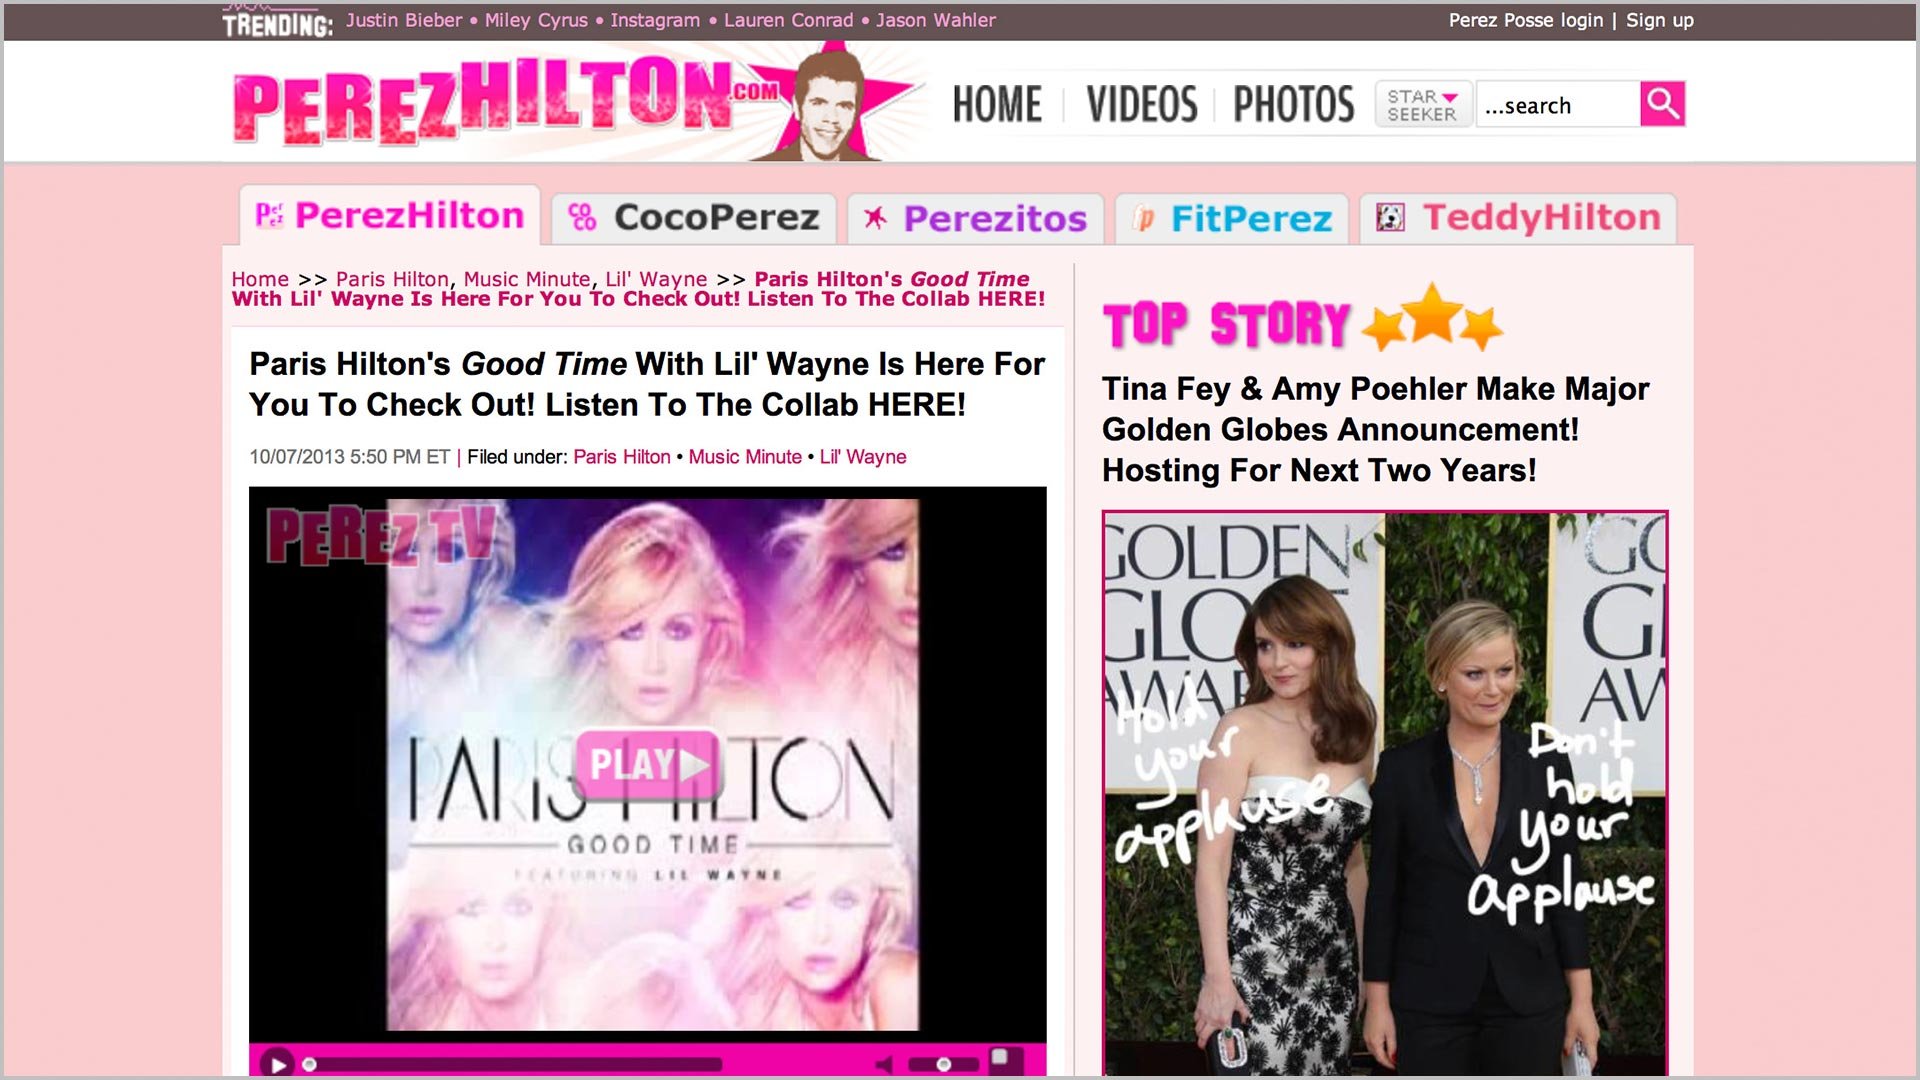Click into the search input field
Screen dimensions: 1920x1080
tap(1558, 105)
